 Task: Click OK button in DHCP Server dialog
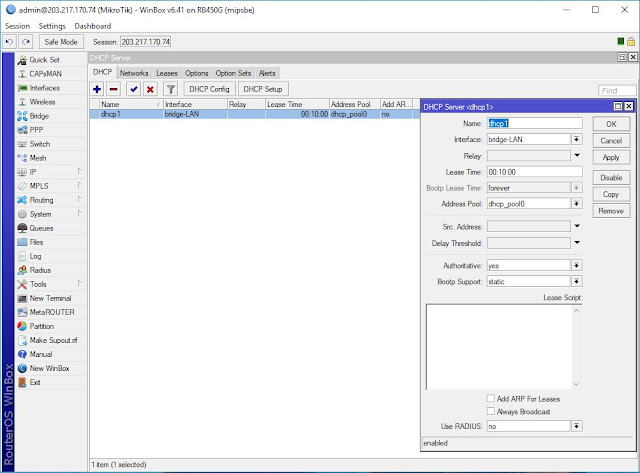611,124
